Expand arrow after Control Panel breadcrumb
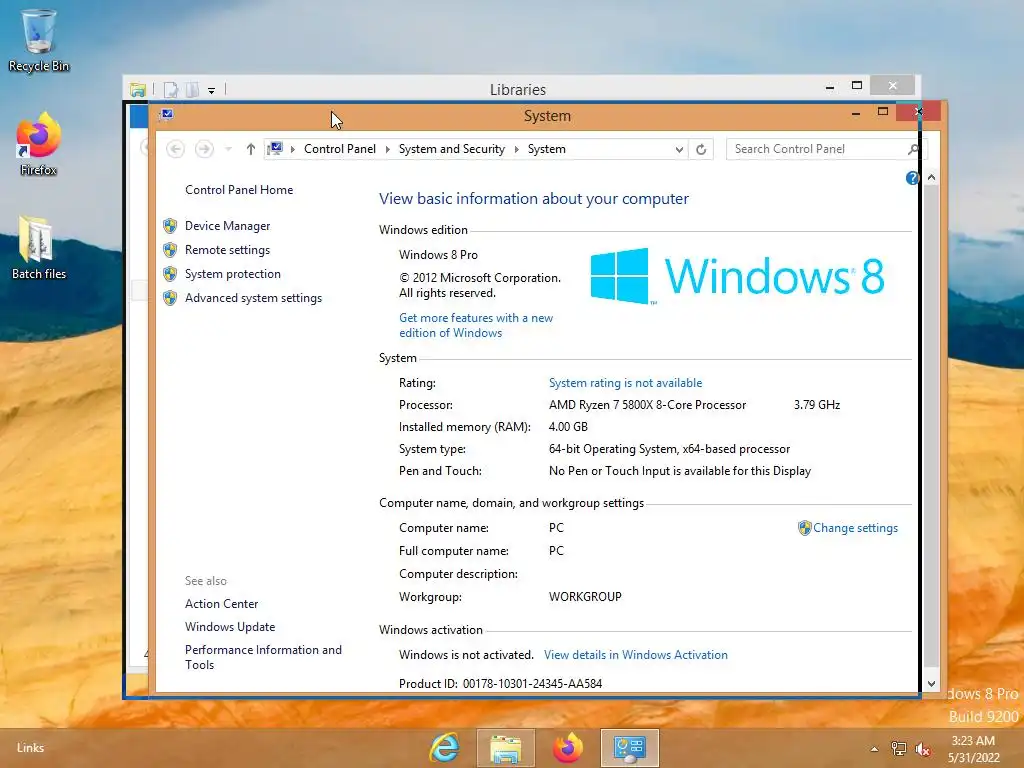Image resolution: width=1024 pixels, height=768 pixels. point(387,150)
